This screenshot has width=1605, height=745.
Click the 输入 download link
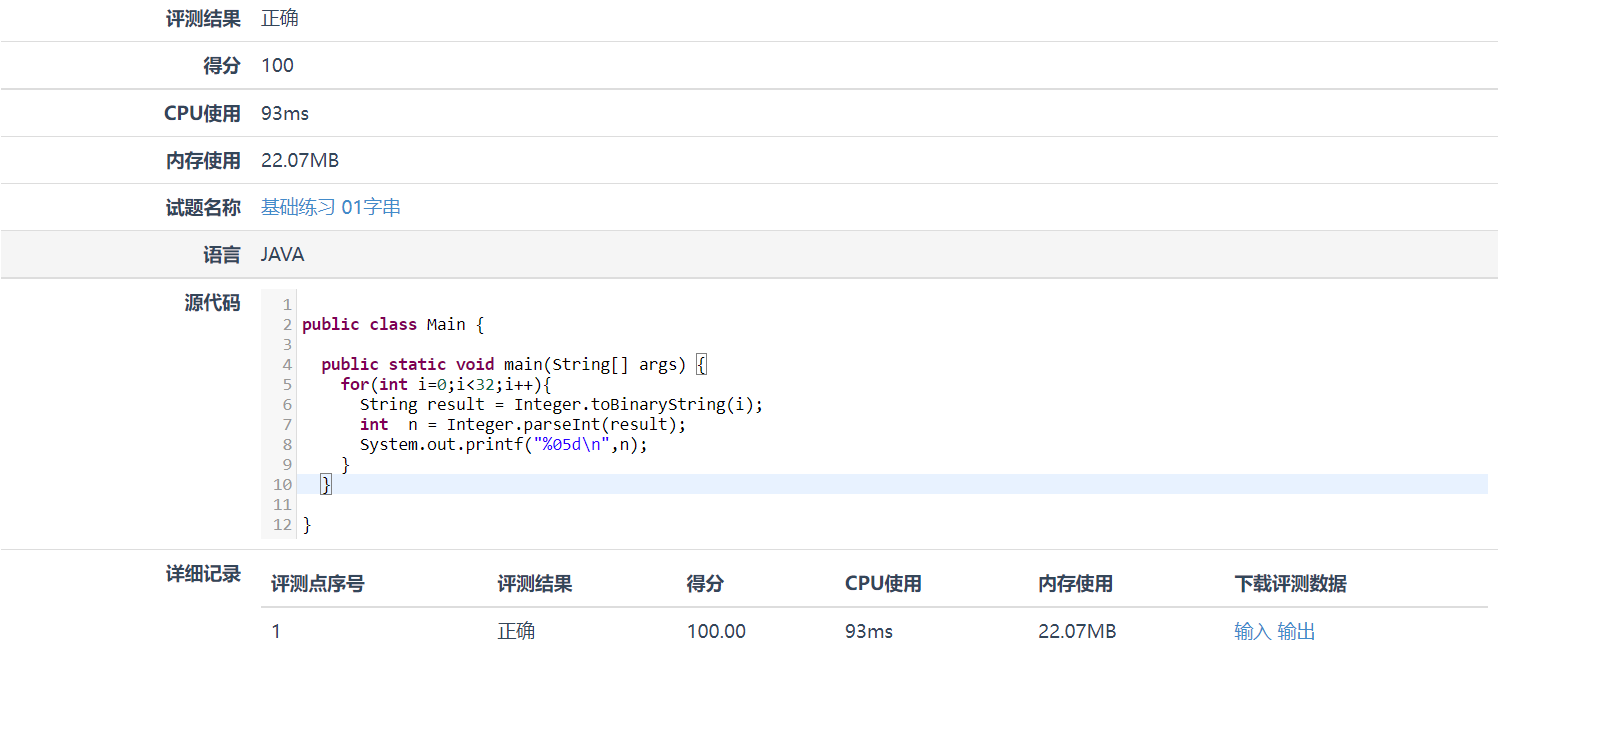1252,631
